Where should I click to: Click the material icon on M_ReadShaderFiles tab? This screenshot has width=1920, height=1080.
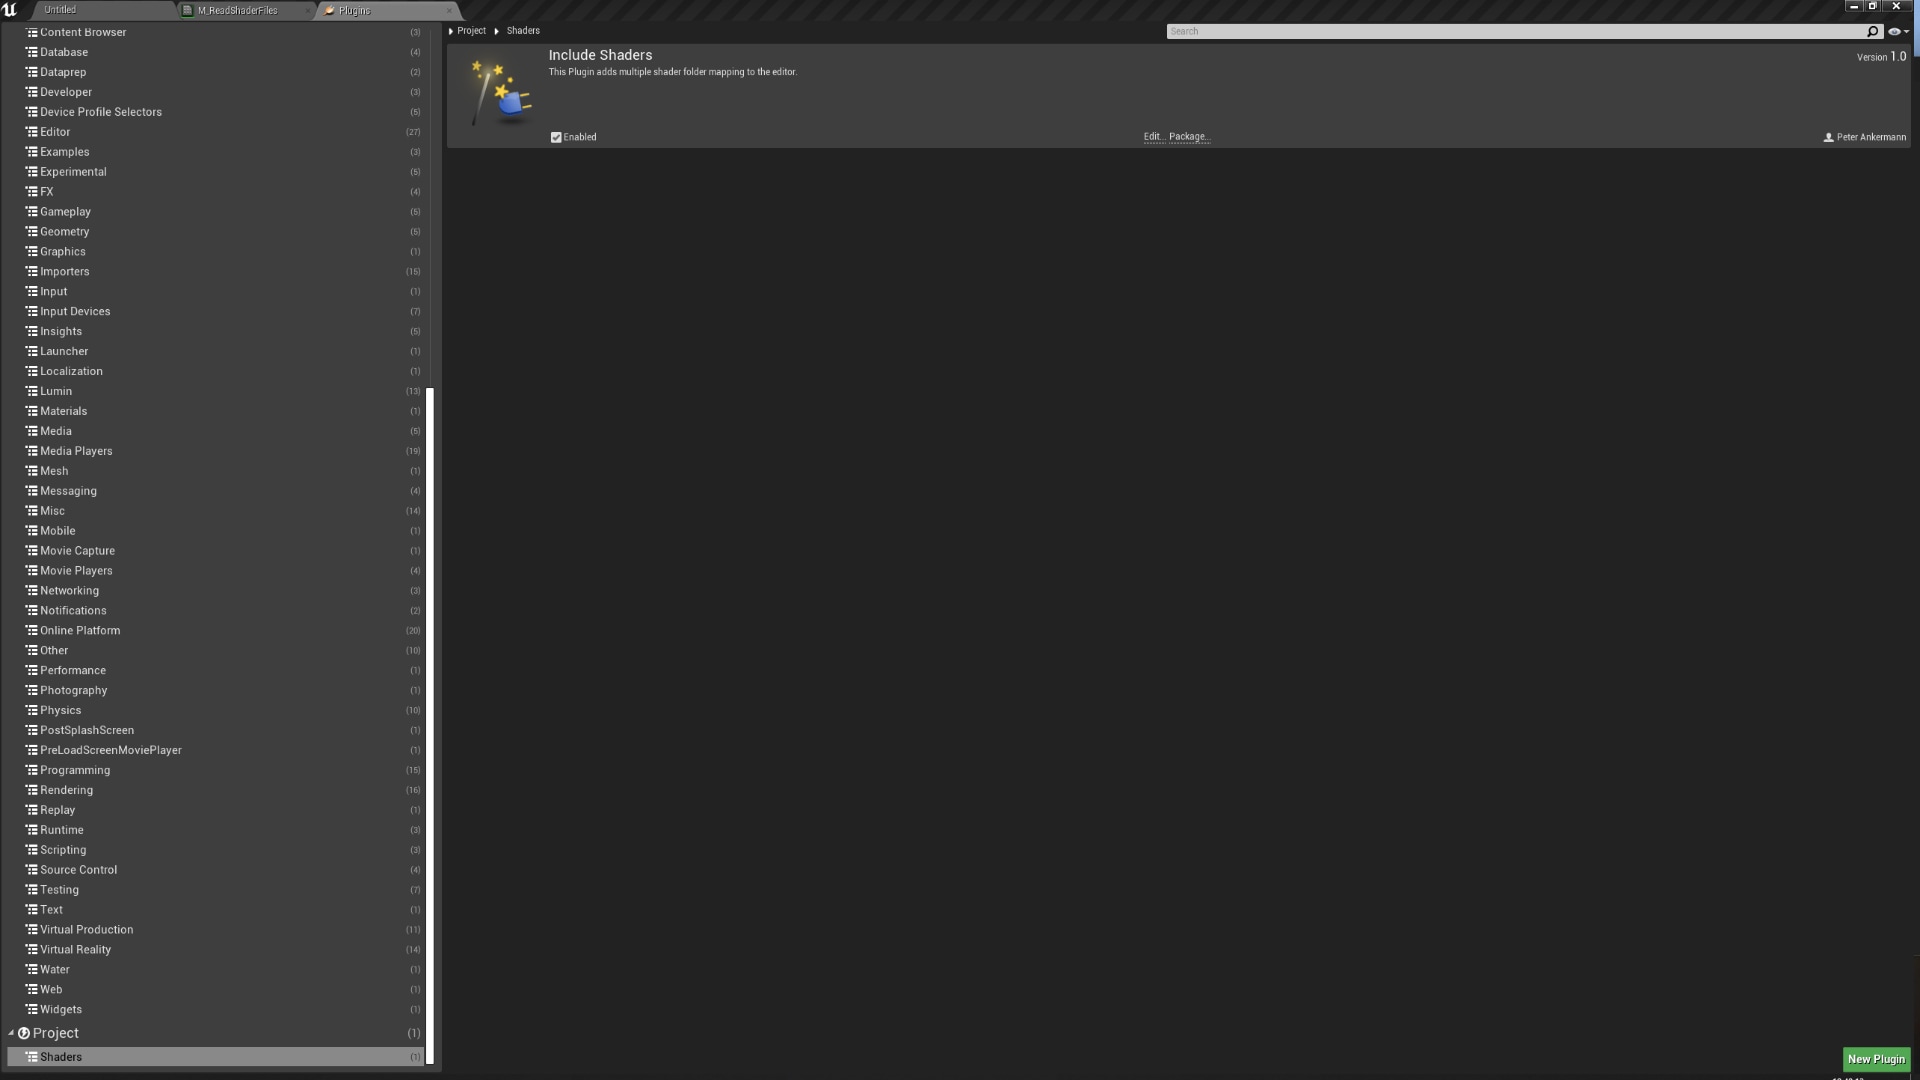tap(189, 10)
